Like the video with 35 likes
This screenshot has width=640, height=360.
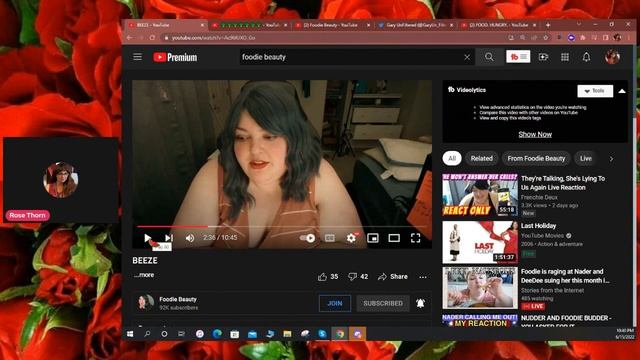pyautogui.click(x=328, y=277)
